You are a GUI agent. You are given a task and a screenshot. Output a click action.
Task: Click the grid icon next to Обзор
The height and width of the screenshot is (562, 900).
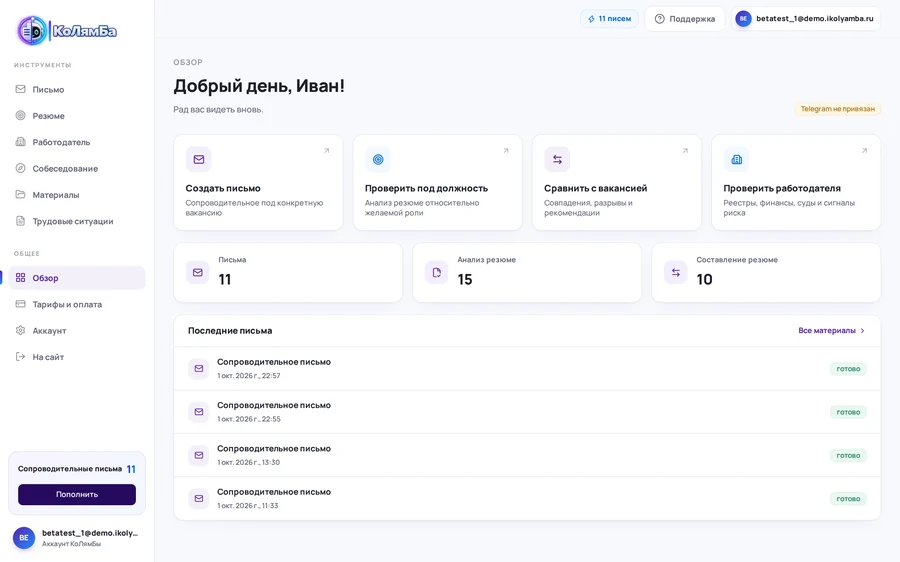click(x=21, y=278)
